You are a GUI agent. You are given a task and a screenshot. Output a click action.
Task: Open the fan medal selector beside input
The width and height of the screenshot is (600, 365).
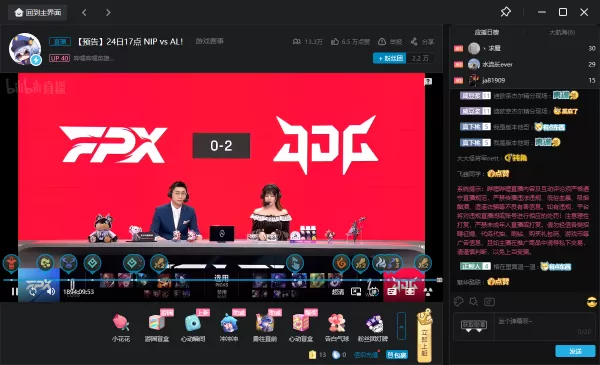point(474,326)
